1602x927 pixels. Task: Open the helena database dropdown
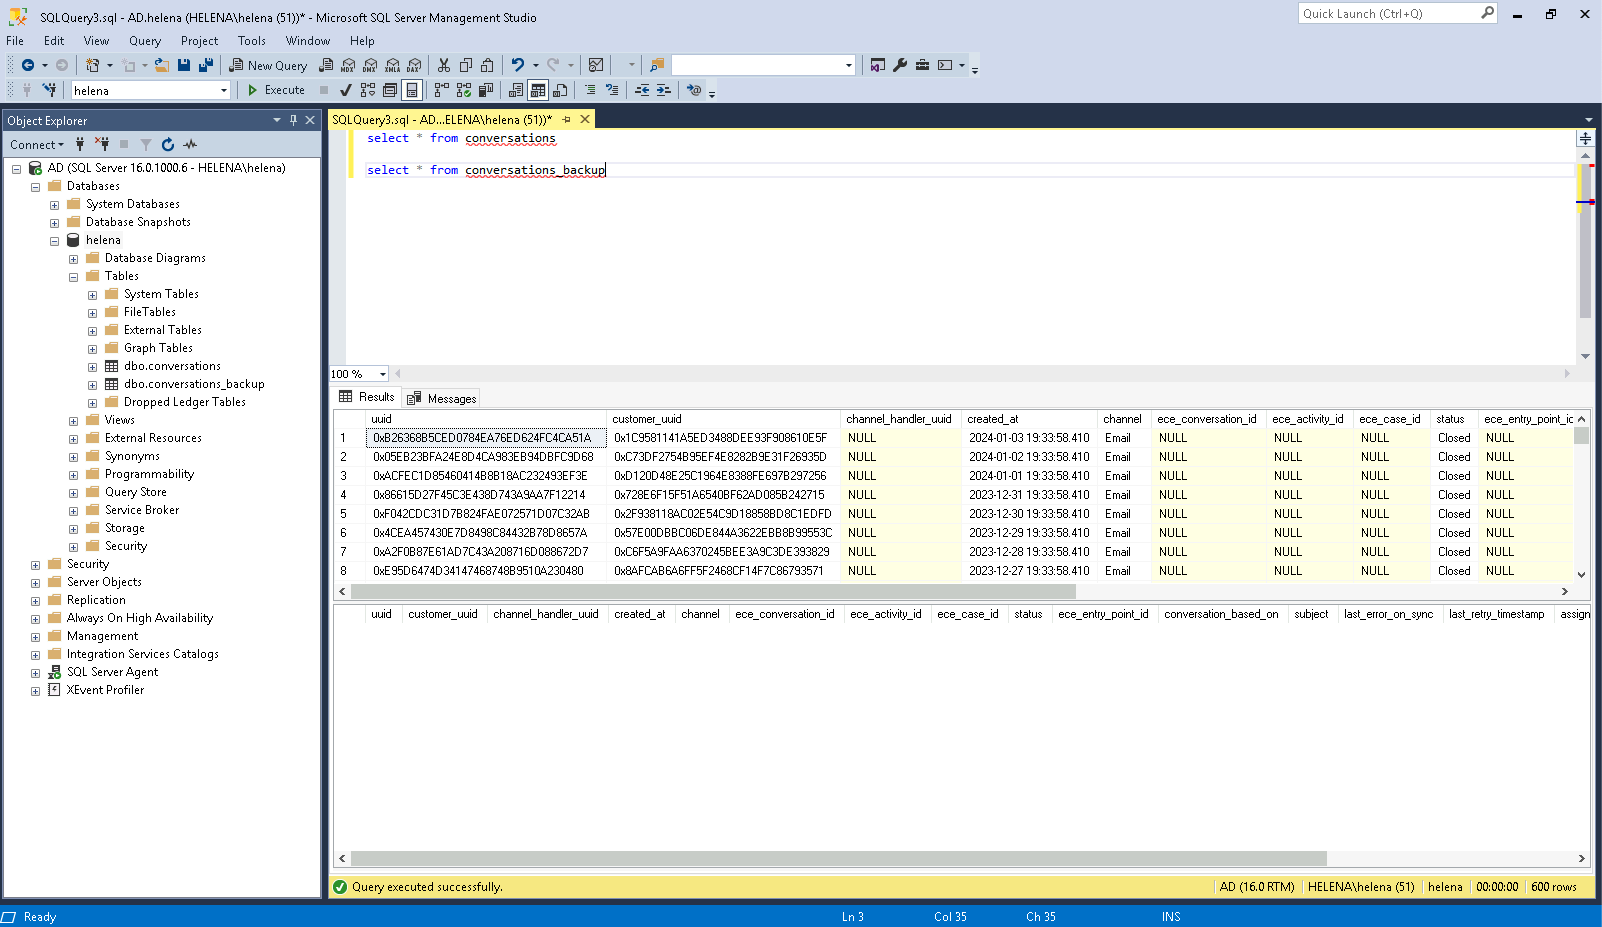pos(224,90)
